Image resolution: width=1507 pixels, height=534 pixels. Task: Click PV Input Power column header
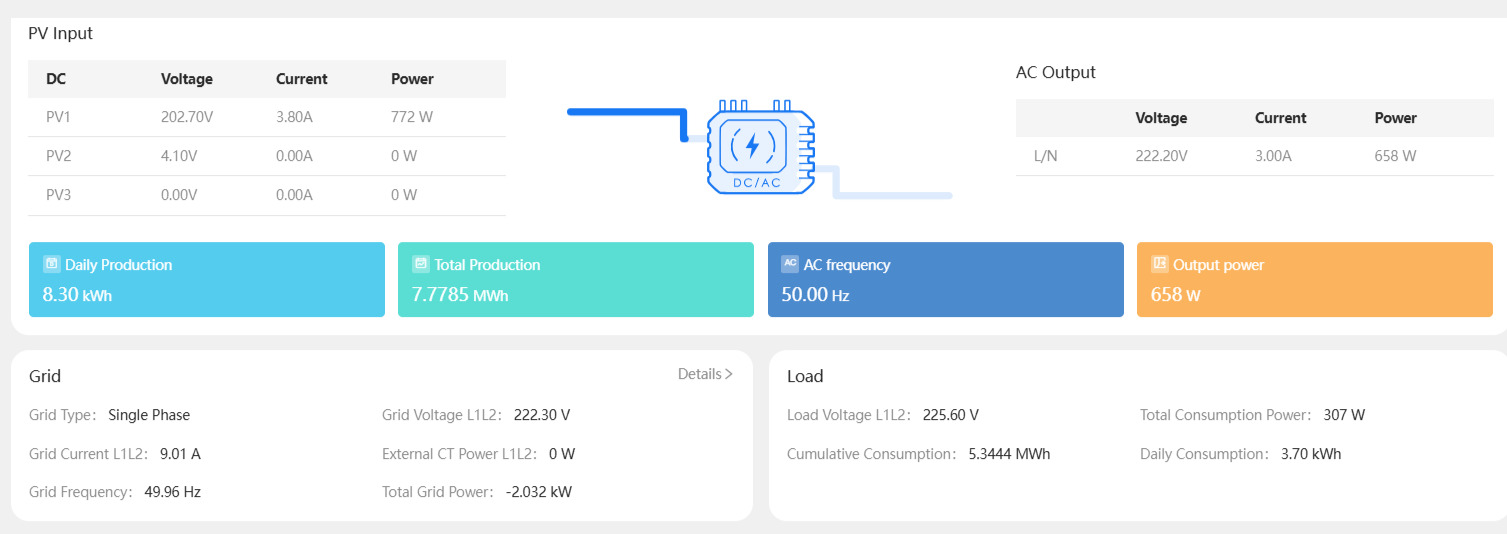pyautogui.click(x=412, y=79)
